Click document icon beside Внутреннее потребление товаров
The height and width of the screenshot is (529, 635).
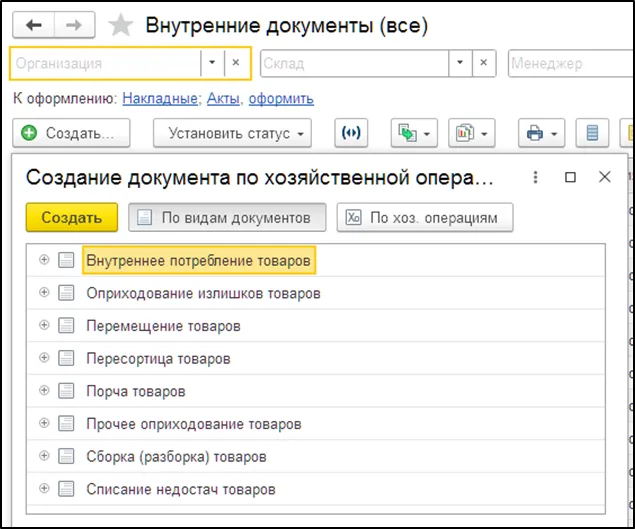[66, 260]
